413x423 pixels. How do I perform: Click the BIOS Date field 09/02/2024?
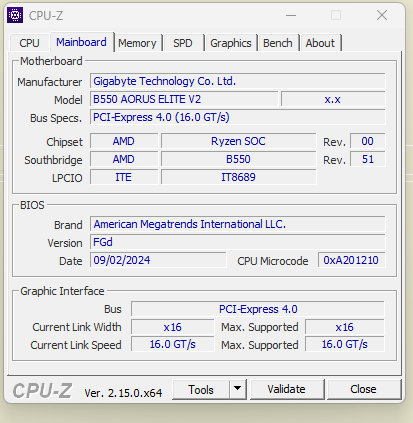[158, 260]
